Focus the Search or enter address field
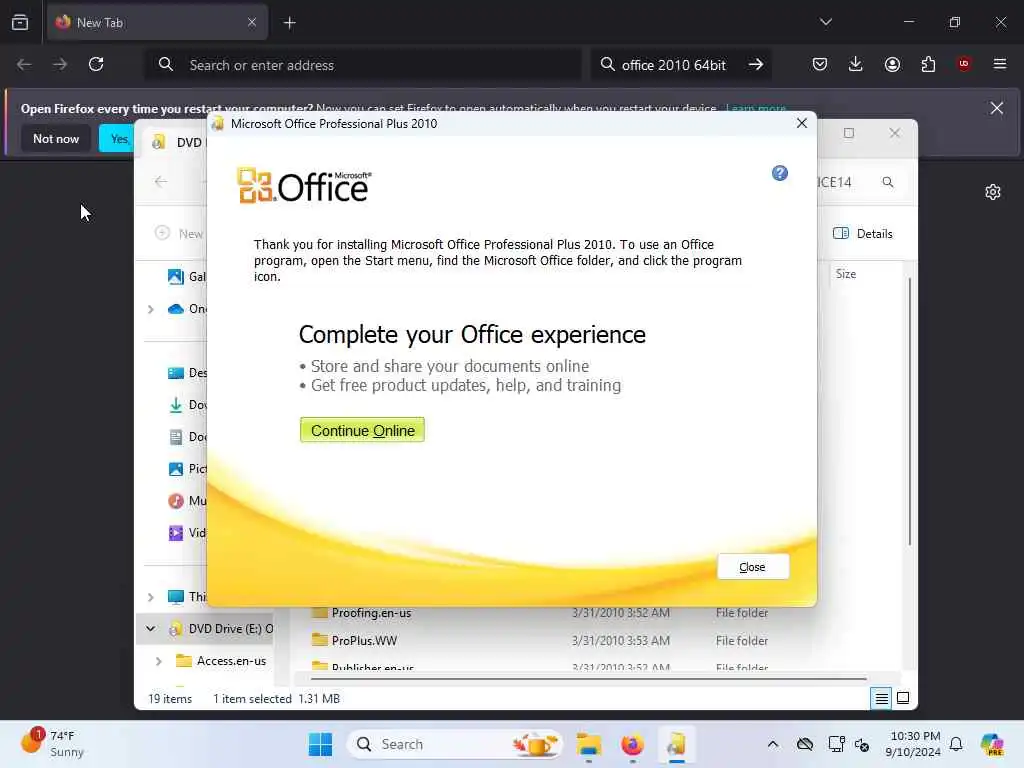The width and height of the screenshot is (1024, 768). point(363,65)
